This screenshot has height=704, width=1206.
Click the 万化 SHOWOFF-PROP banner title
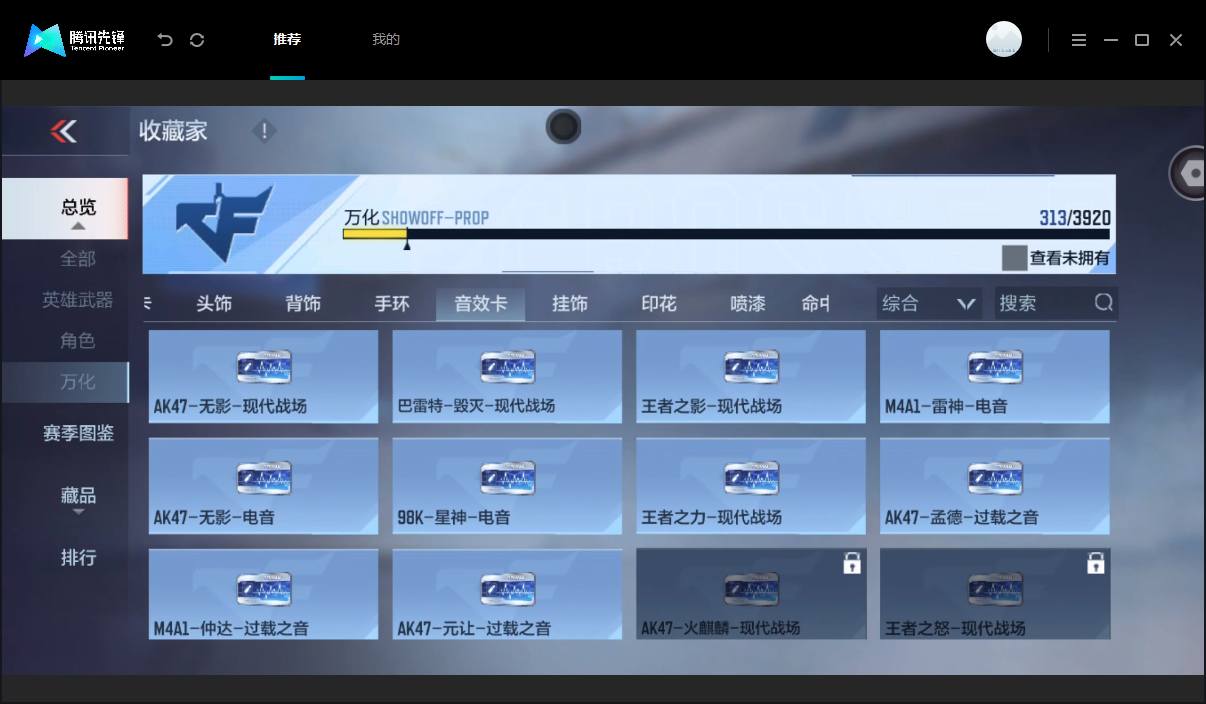click(x=416, y=217)
